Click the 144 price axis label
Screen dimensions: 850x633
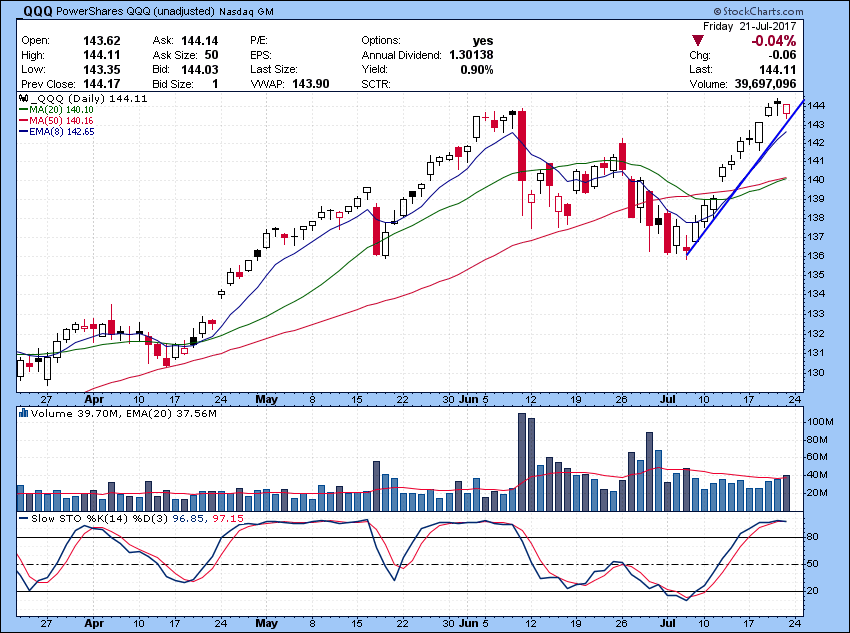(815, 106)
